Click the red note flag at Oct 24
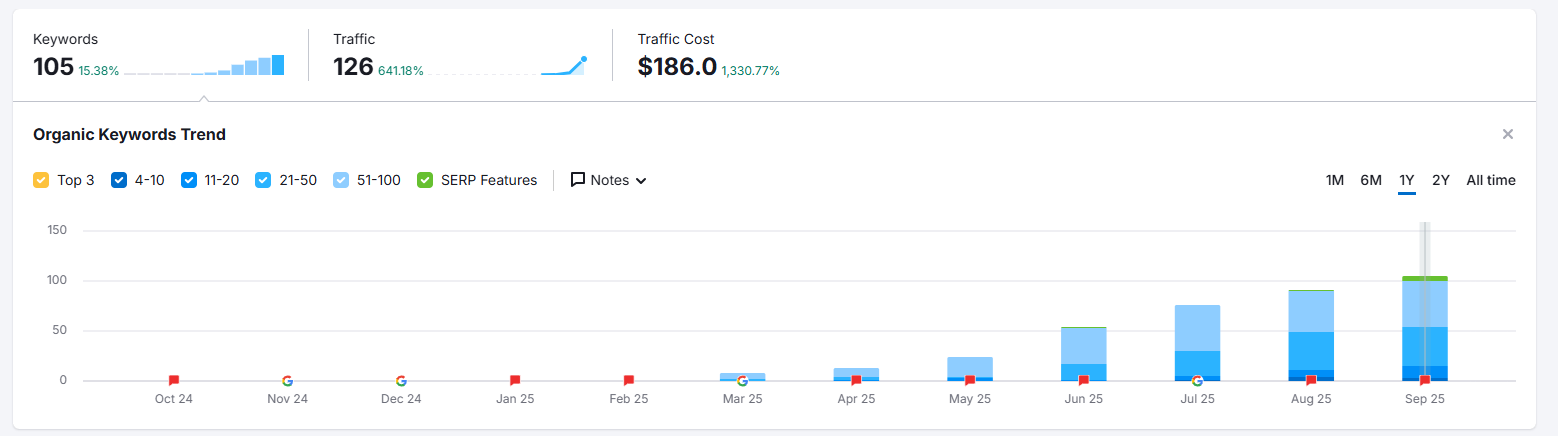 [173, 380]
